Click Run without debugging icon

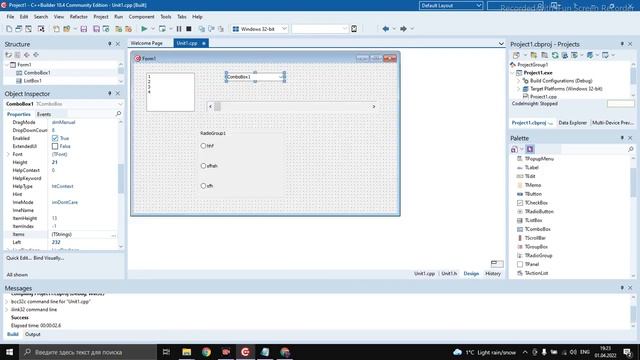(x=162, y=29)
